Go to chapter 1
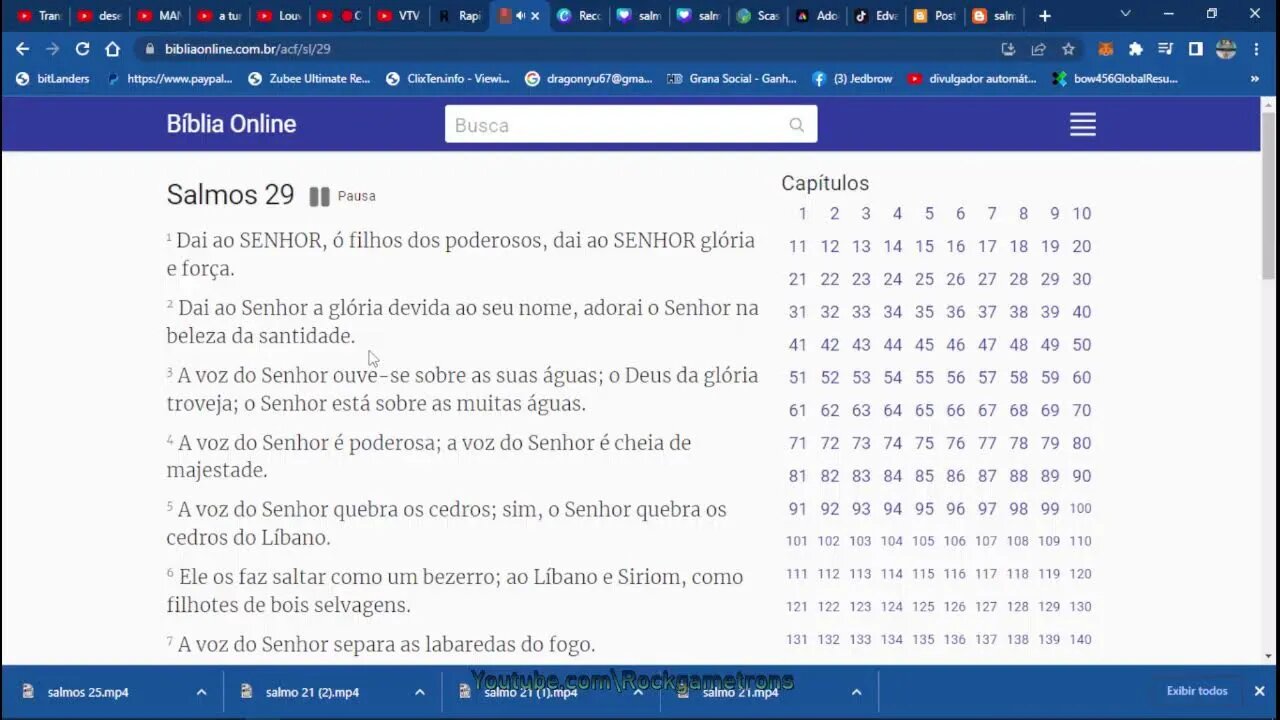This screenshot has width=1280, height=720. click(x=802, y=213)
